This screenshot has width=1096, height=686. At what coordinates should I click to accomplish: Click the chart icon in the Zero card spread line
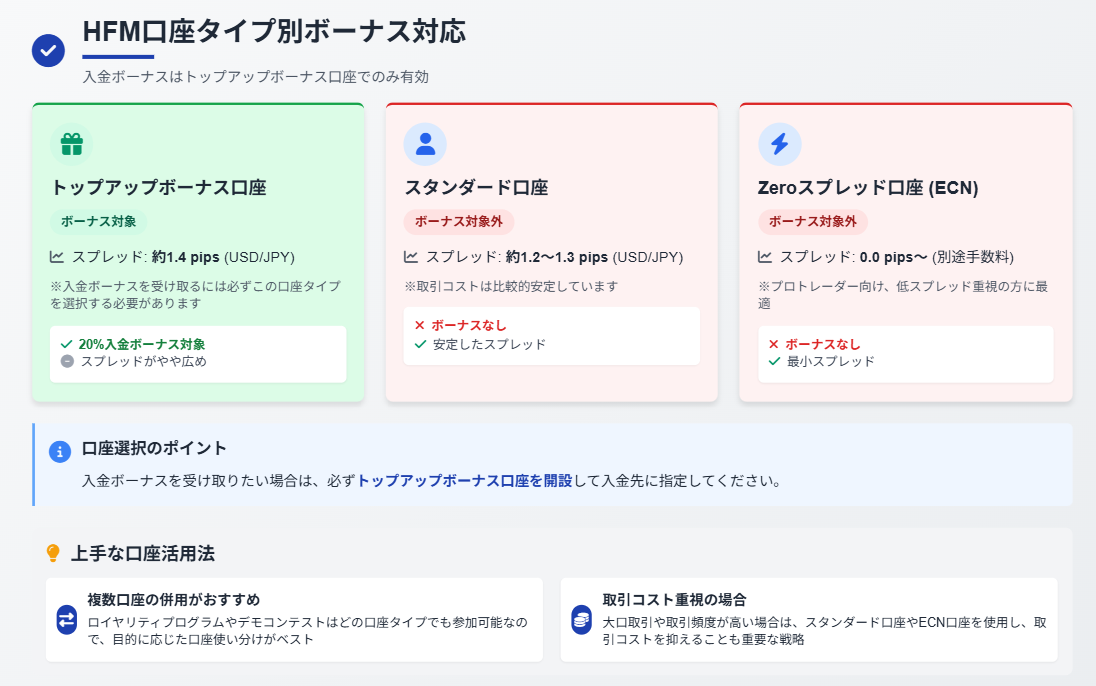point(765,257)
